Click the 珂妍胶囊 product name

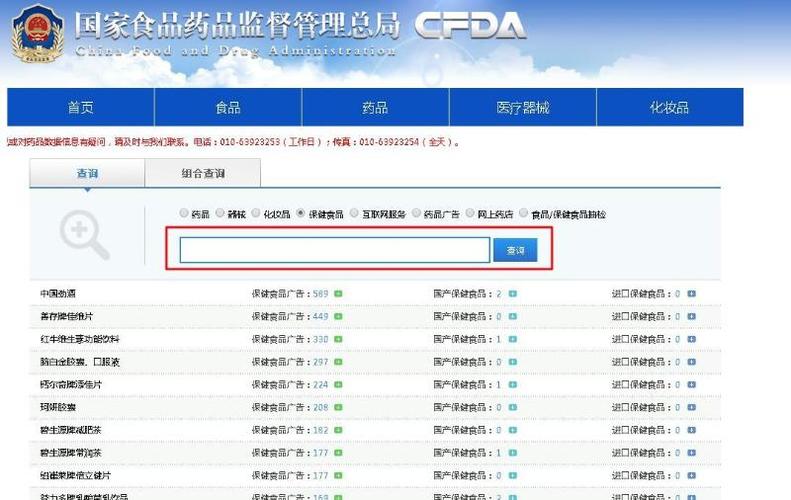click(x=58, y=407)
